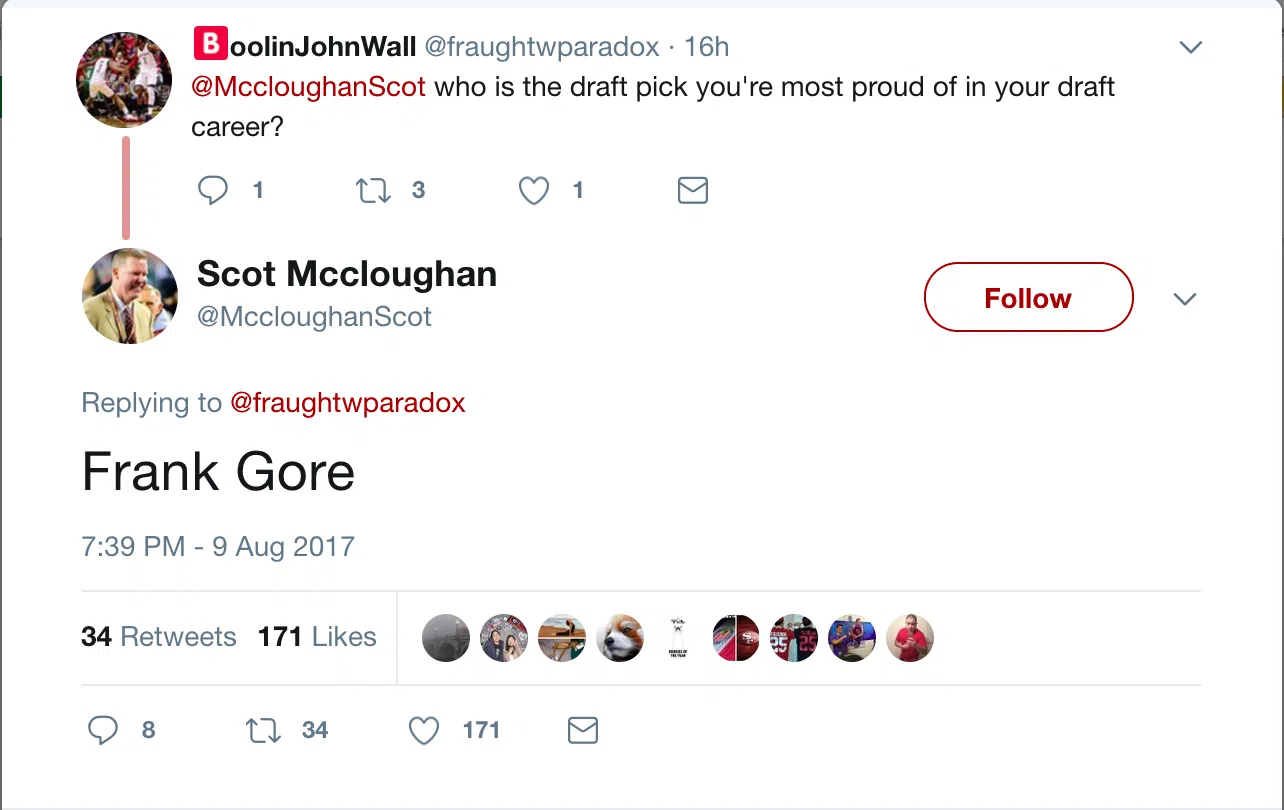View the list of 171 Likes
The width and height of the screenshot is (1284, 810).
(x=317, y=637)
